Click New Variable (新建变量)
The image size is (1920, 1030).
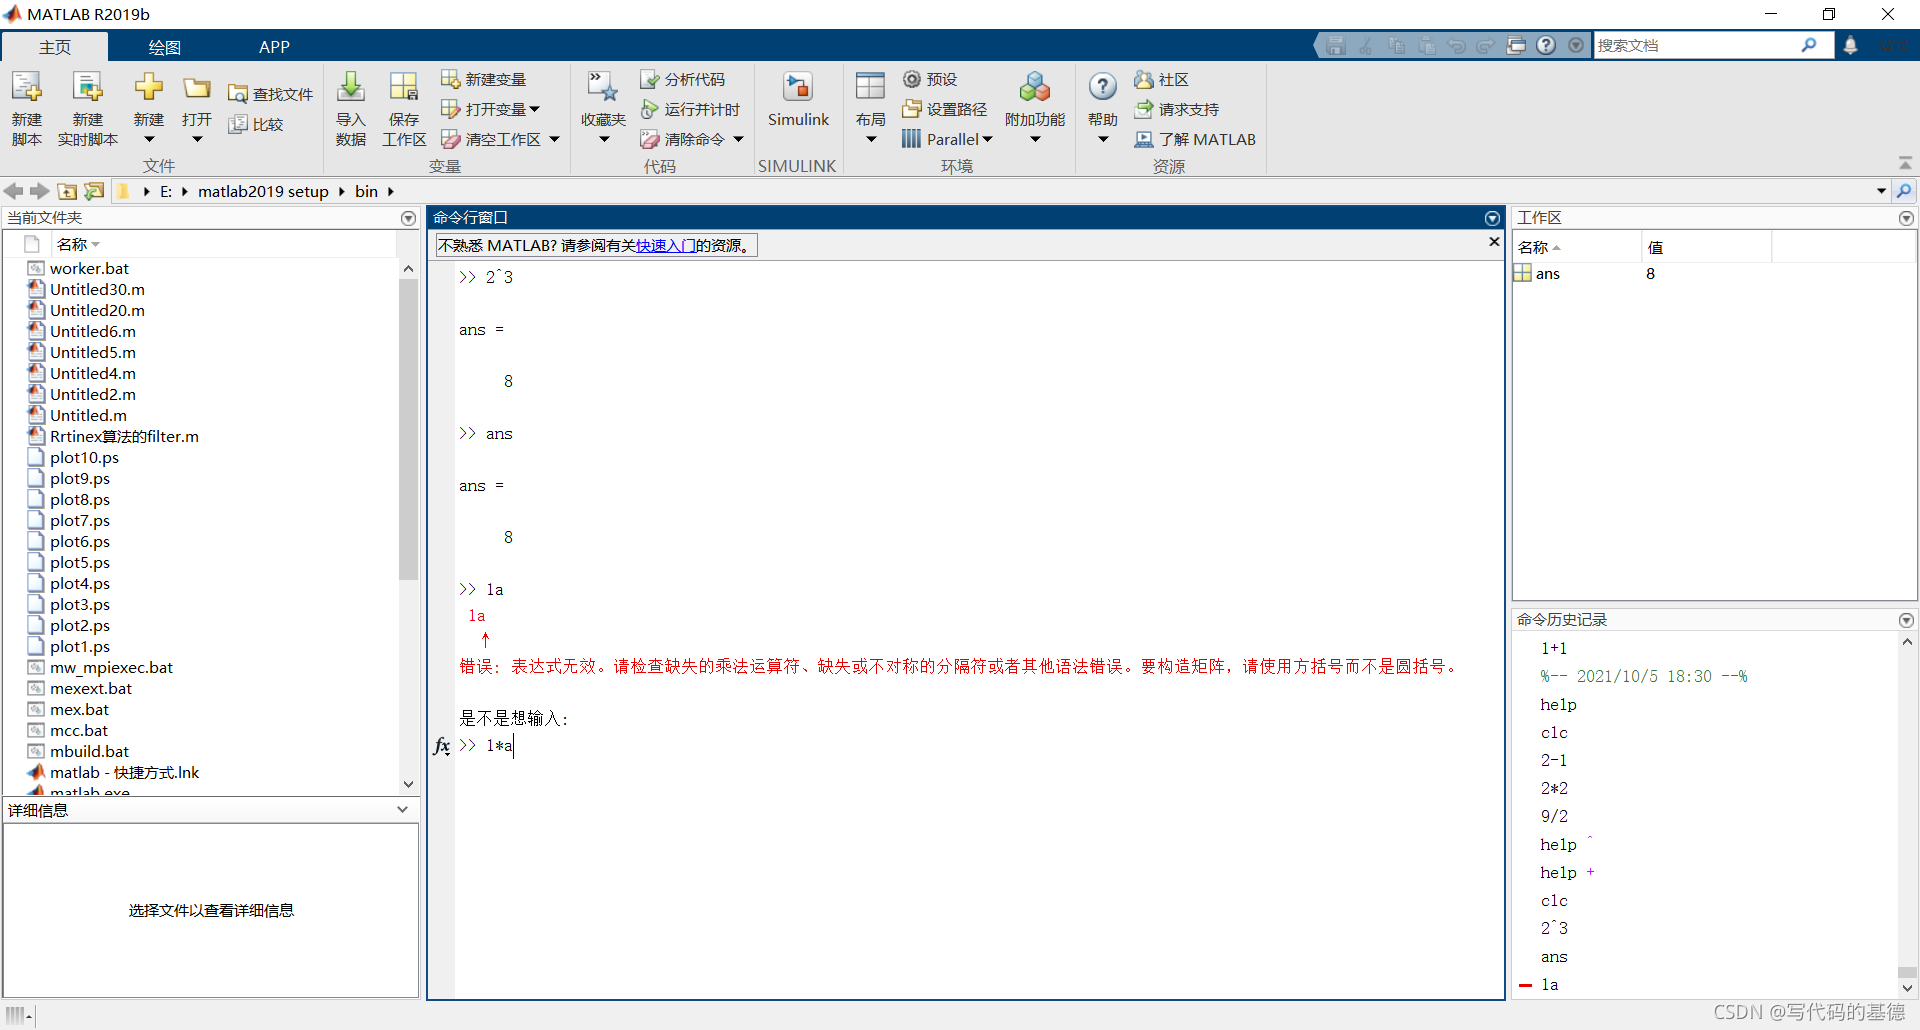pos(484,79)
